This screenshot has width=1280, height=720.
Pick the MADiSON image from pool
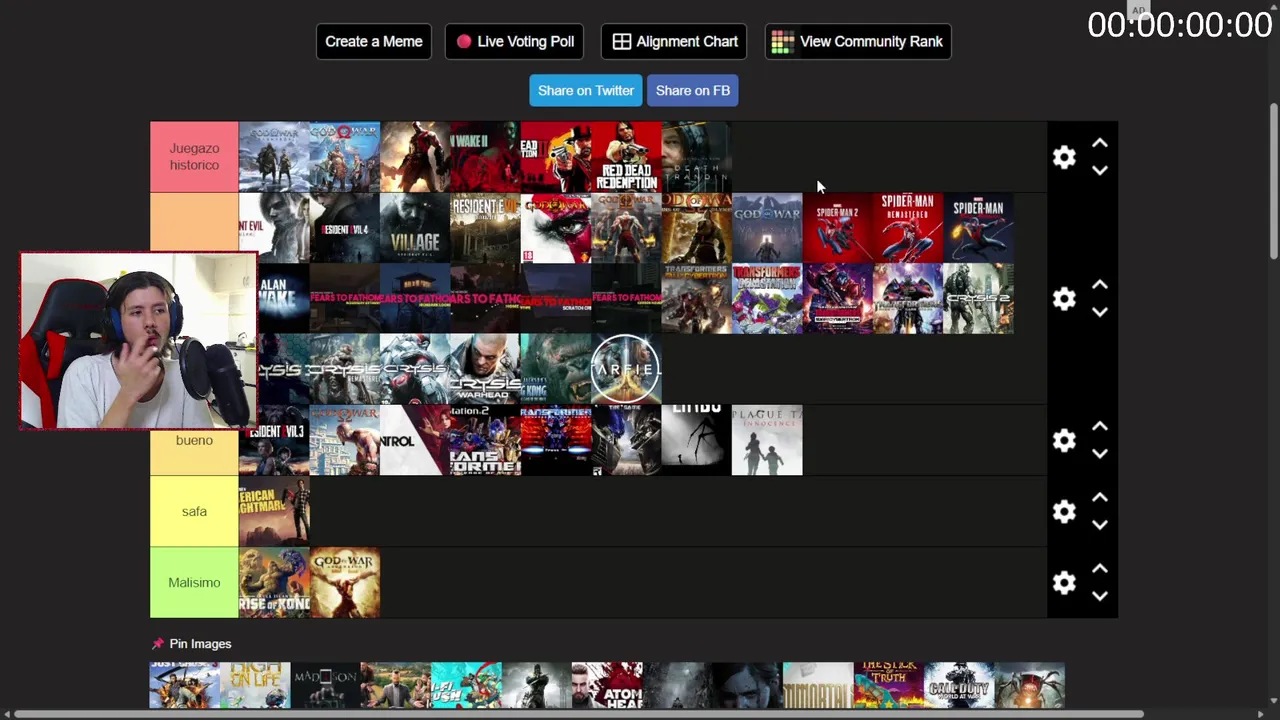(326, 685)
